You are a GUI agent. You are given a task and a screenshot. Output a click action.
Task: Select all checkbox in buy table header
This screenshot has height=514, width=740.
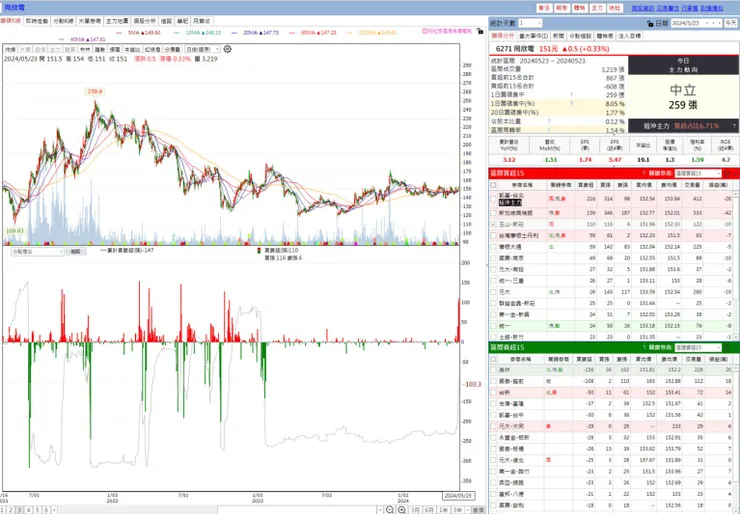(494, 185)
